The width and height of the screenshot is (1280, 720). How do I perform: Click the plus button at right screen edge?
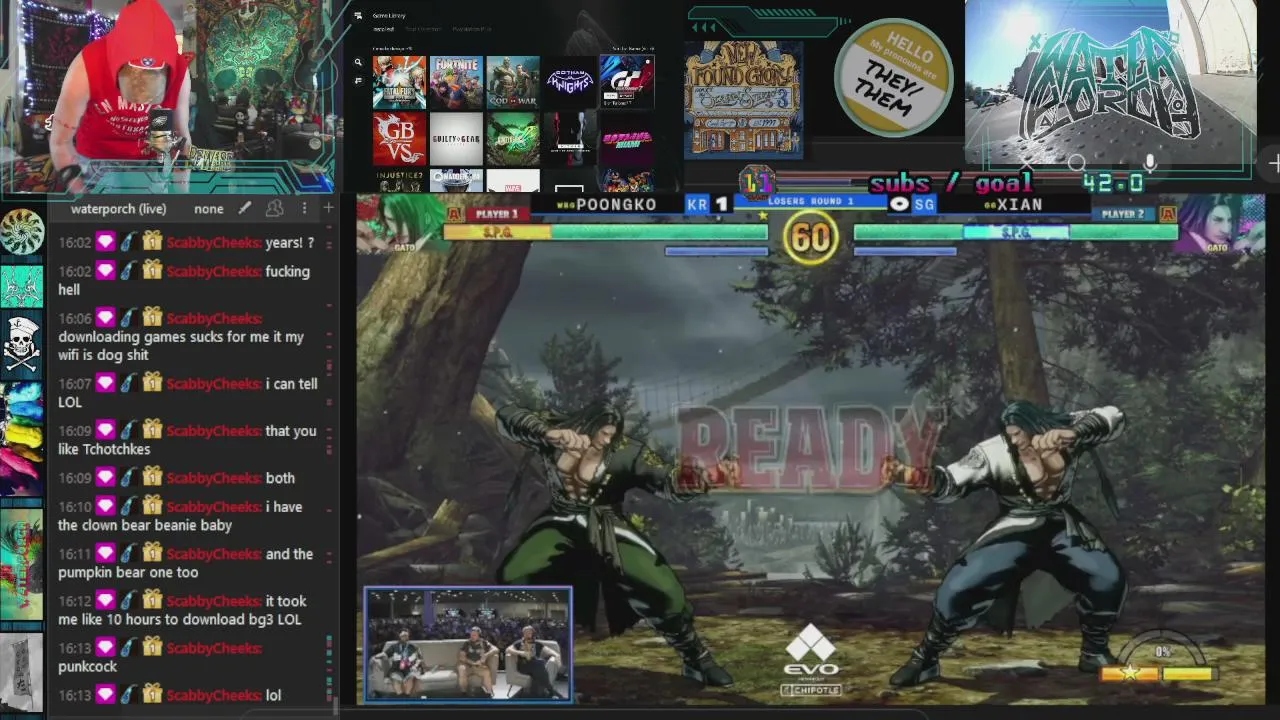(1274, 163)
